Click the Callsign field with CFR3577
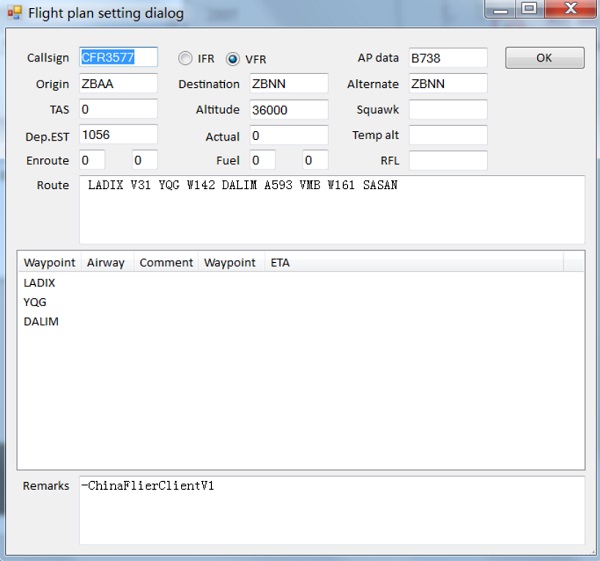This screenshot has height=561, width=600. 118,57
